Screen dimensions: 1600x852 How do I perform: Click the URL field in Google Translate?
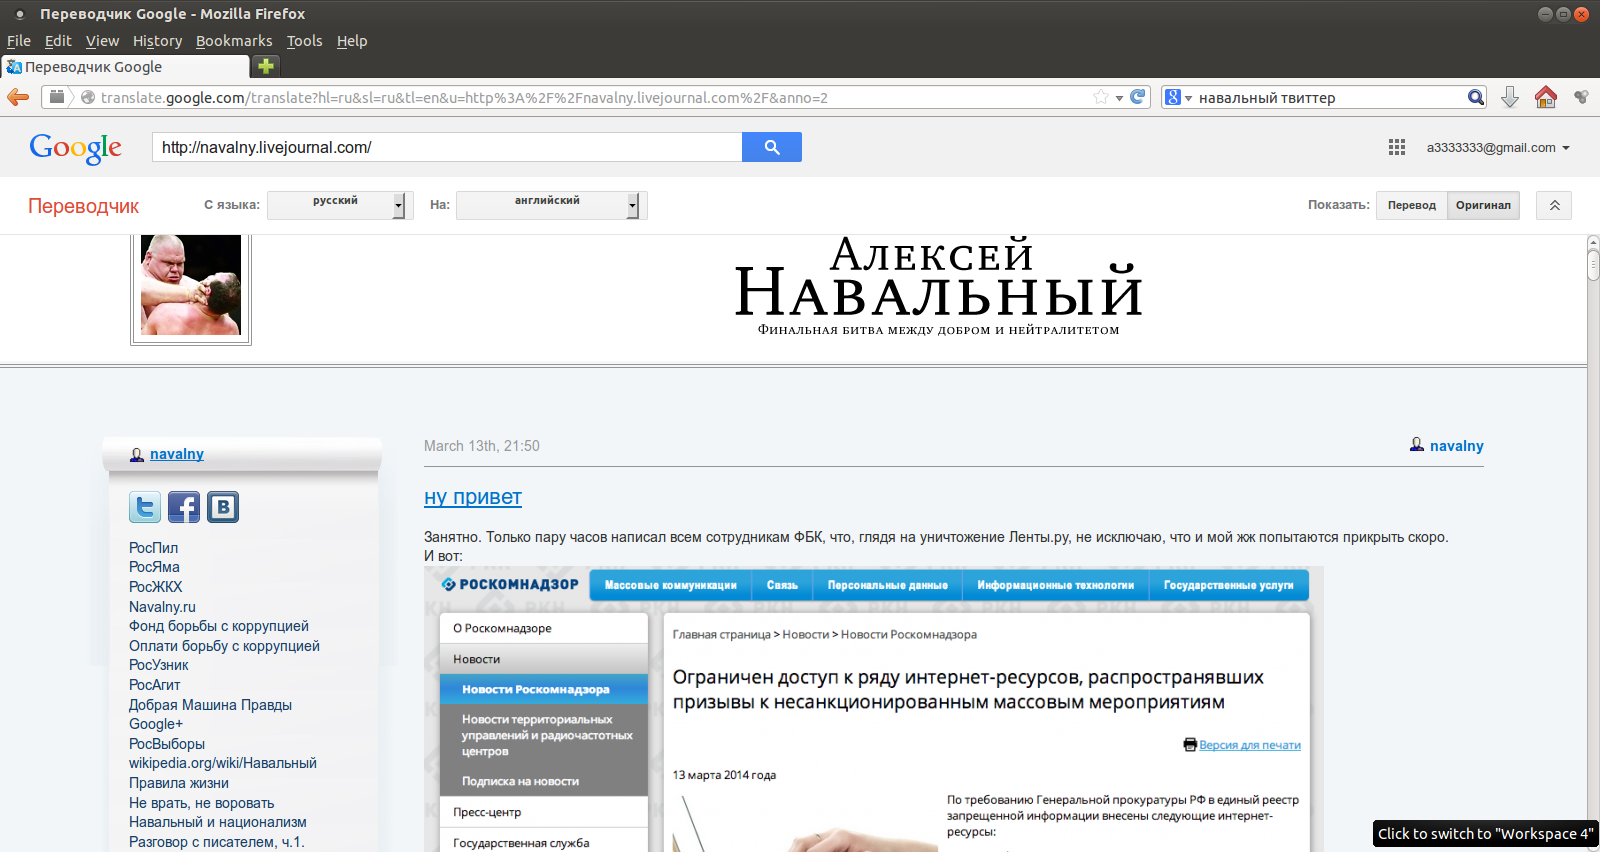pos(447,147)
